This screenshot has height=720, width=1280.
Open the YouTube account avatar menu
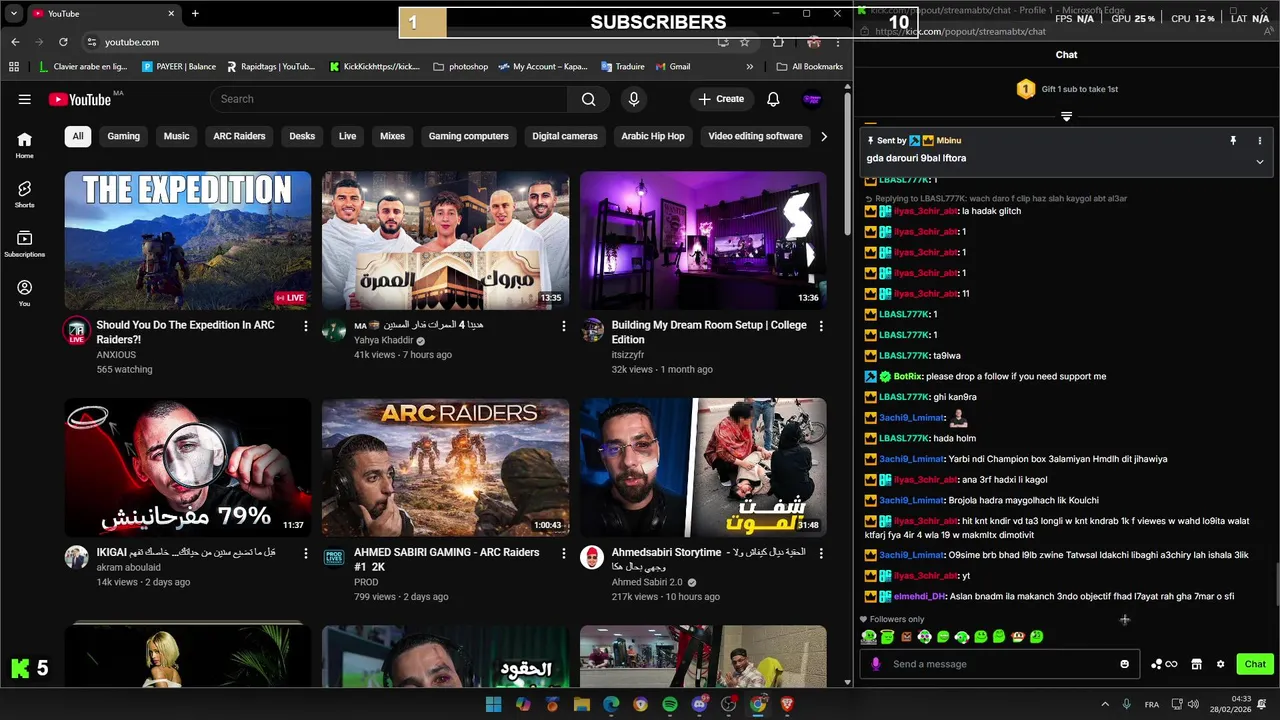click(812, 99)
